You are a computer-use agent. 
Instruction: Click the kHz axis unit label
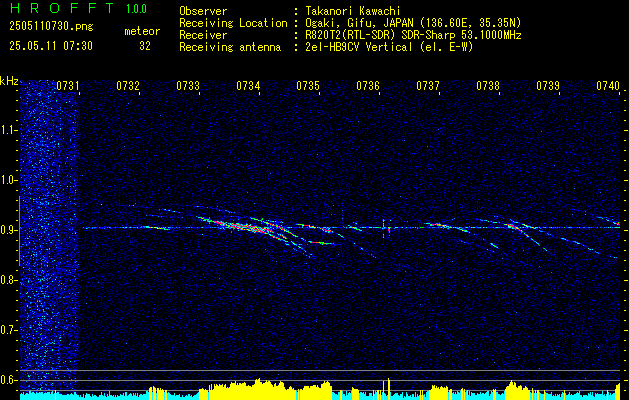coord(9,81)
